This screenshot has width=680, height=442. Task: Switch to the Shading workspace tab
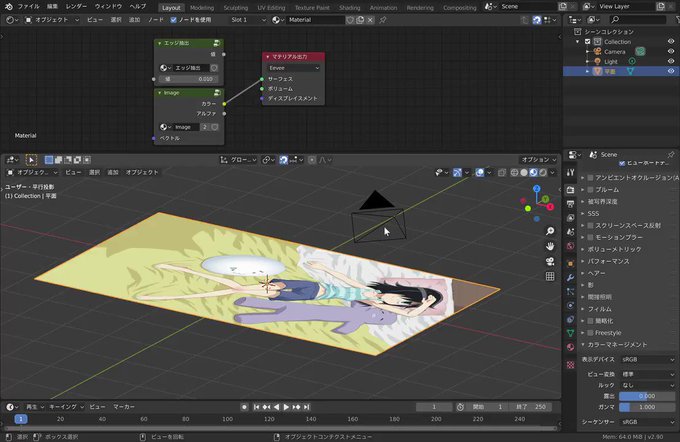[x=349, y=8]
